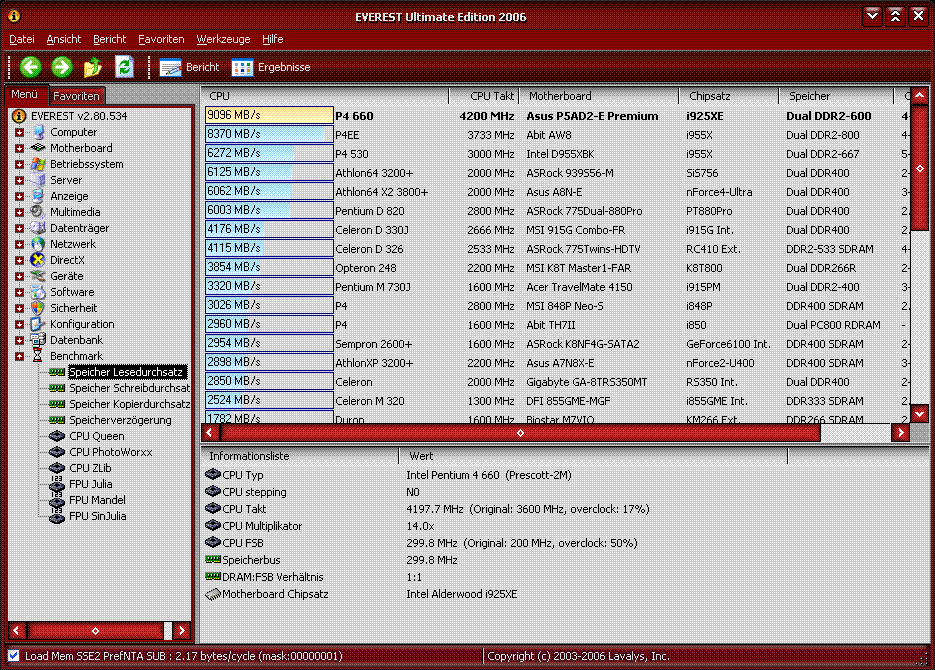Sort by the Chipsatz column header

click(729, 95)
